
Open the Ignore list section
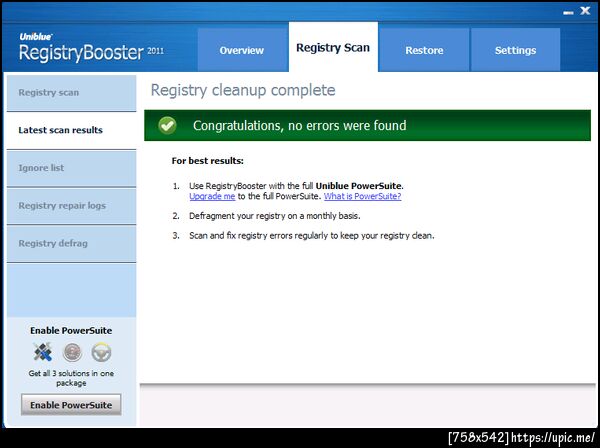pyautogui.click(x=71, y=168)
